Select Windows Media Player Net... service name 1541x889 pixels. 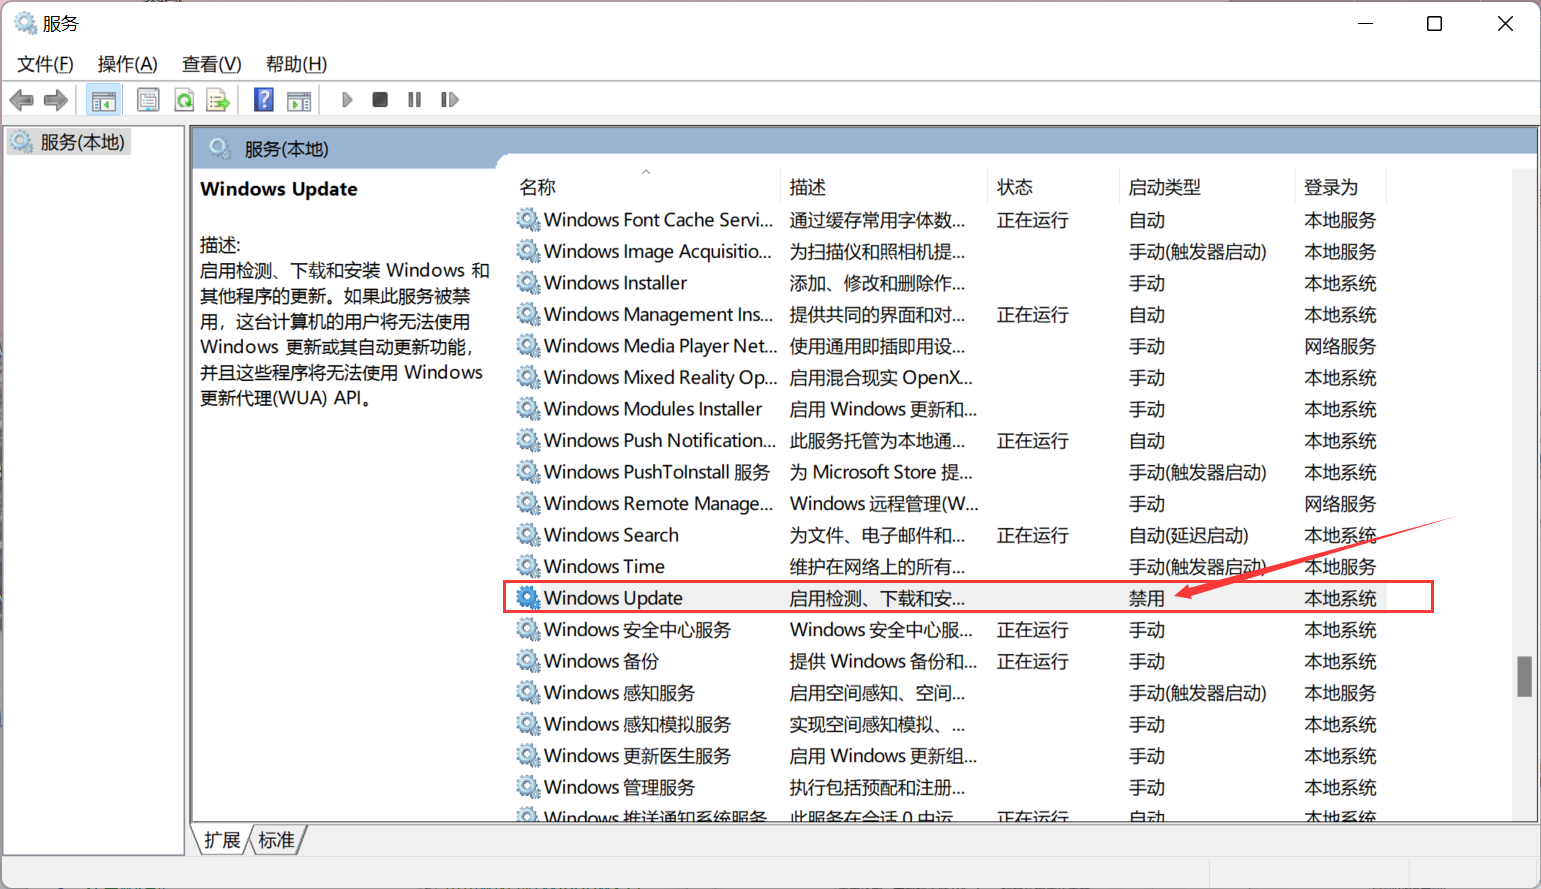661,346
